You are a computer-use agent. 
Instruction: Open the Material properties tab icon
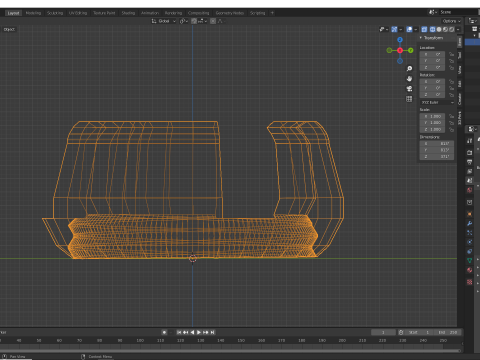pyautogui.click(x=470, y=270)
